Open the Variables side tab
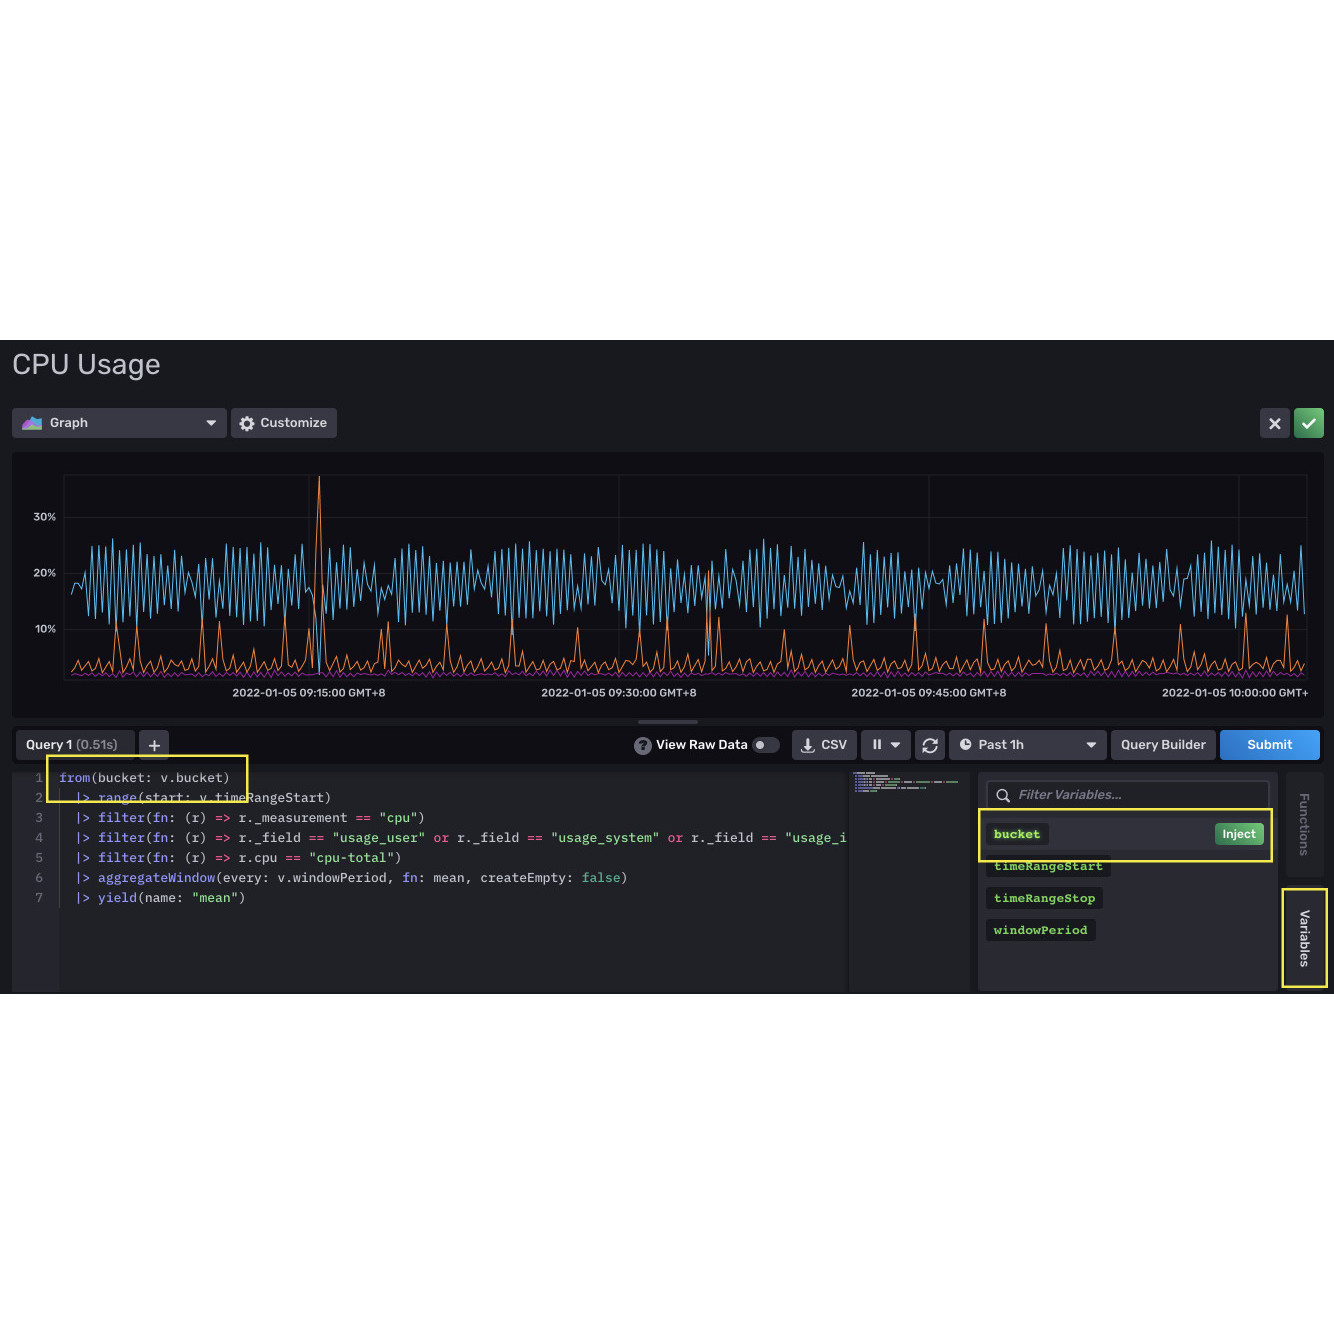 (1304, 938)
